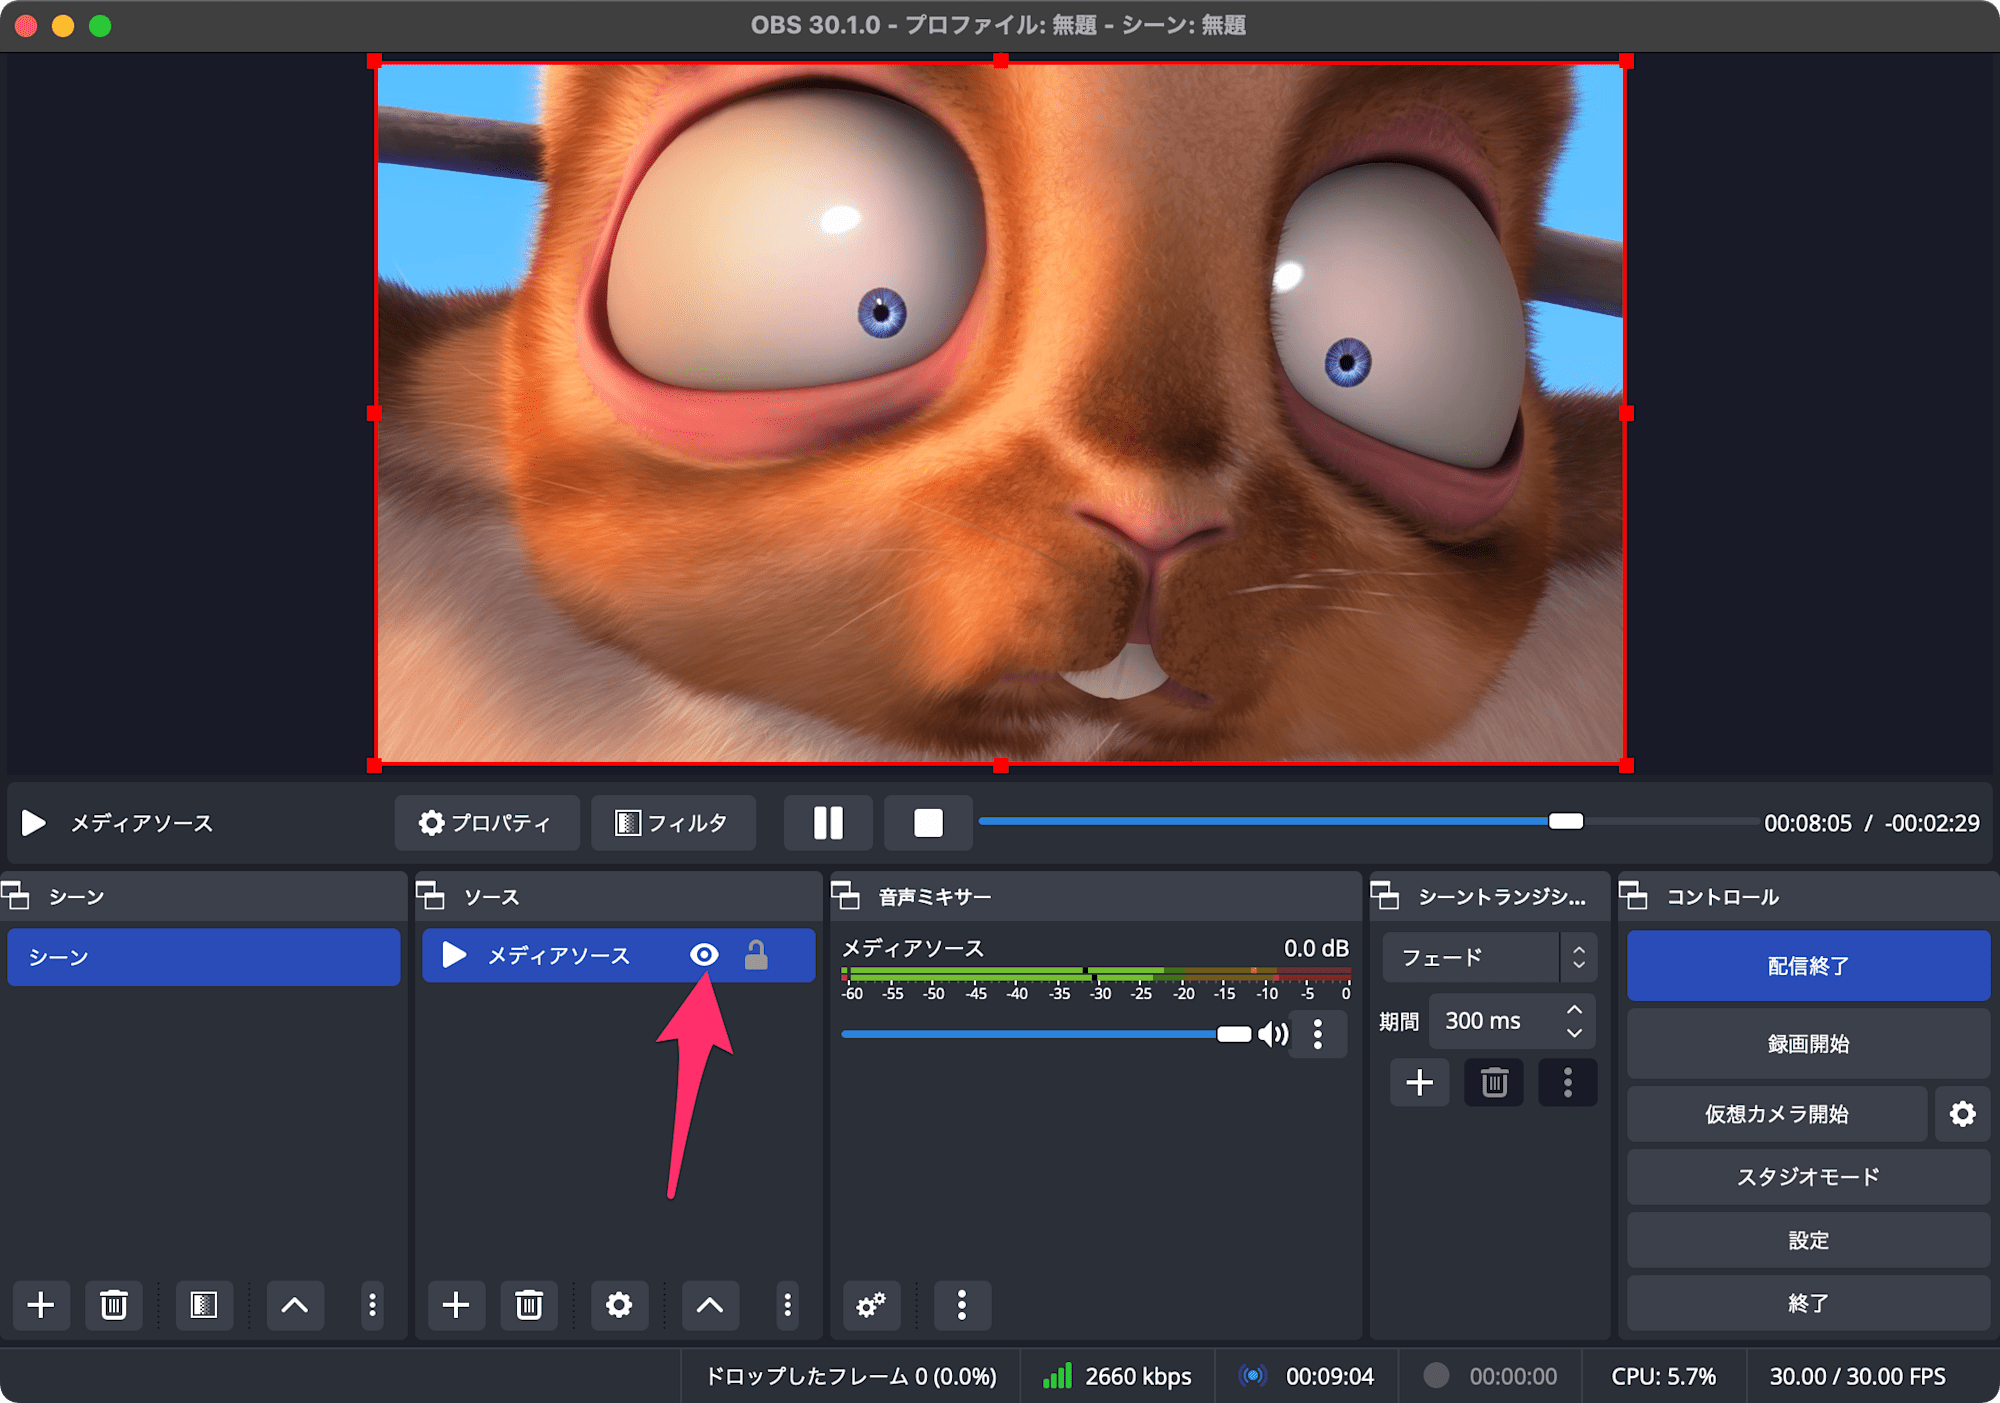Click CPU: 5.7% status entry
The image size is (2000, 1403).
(1663, 1377)
